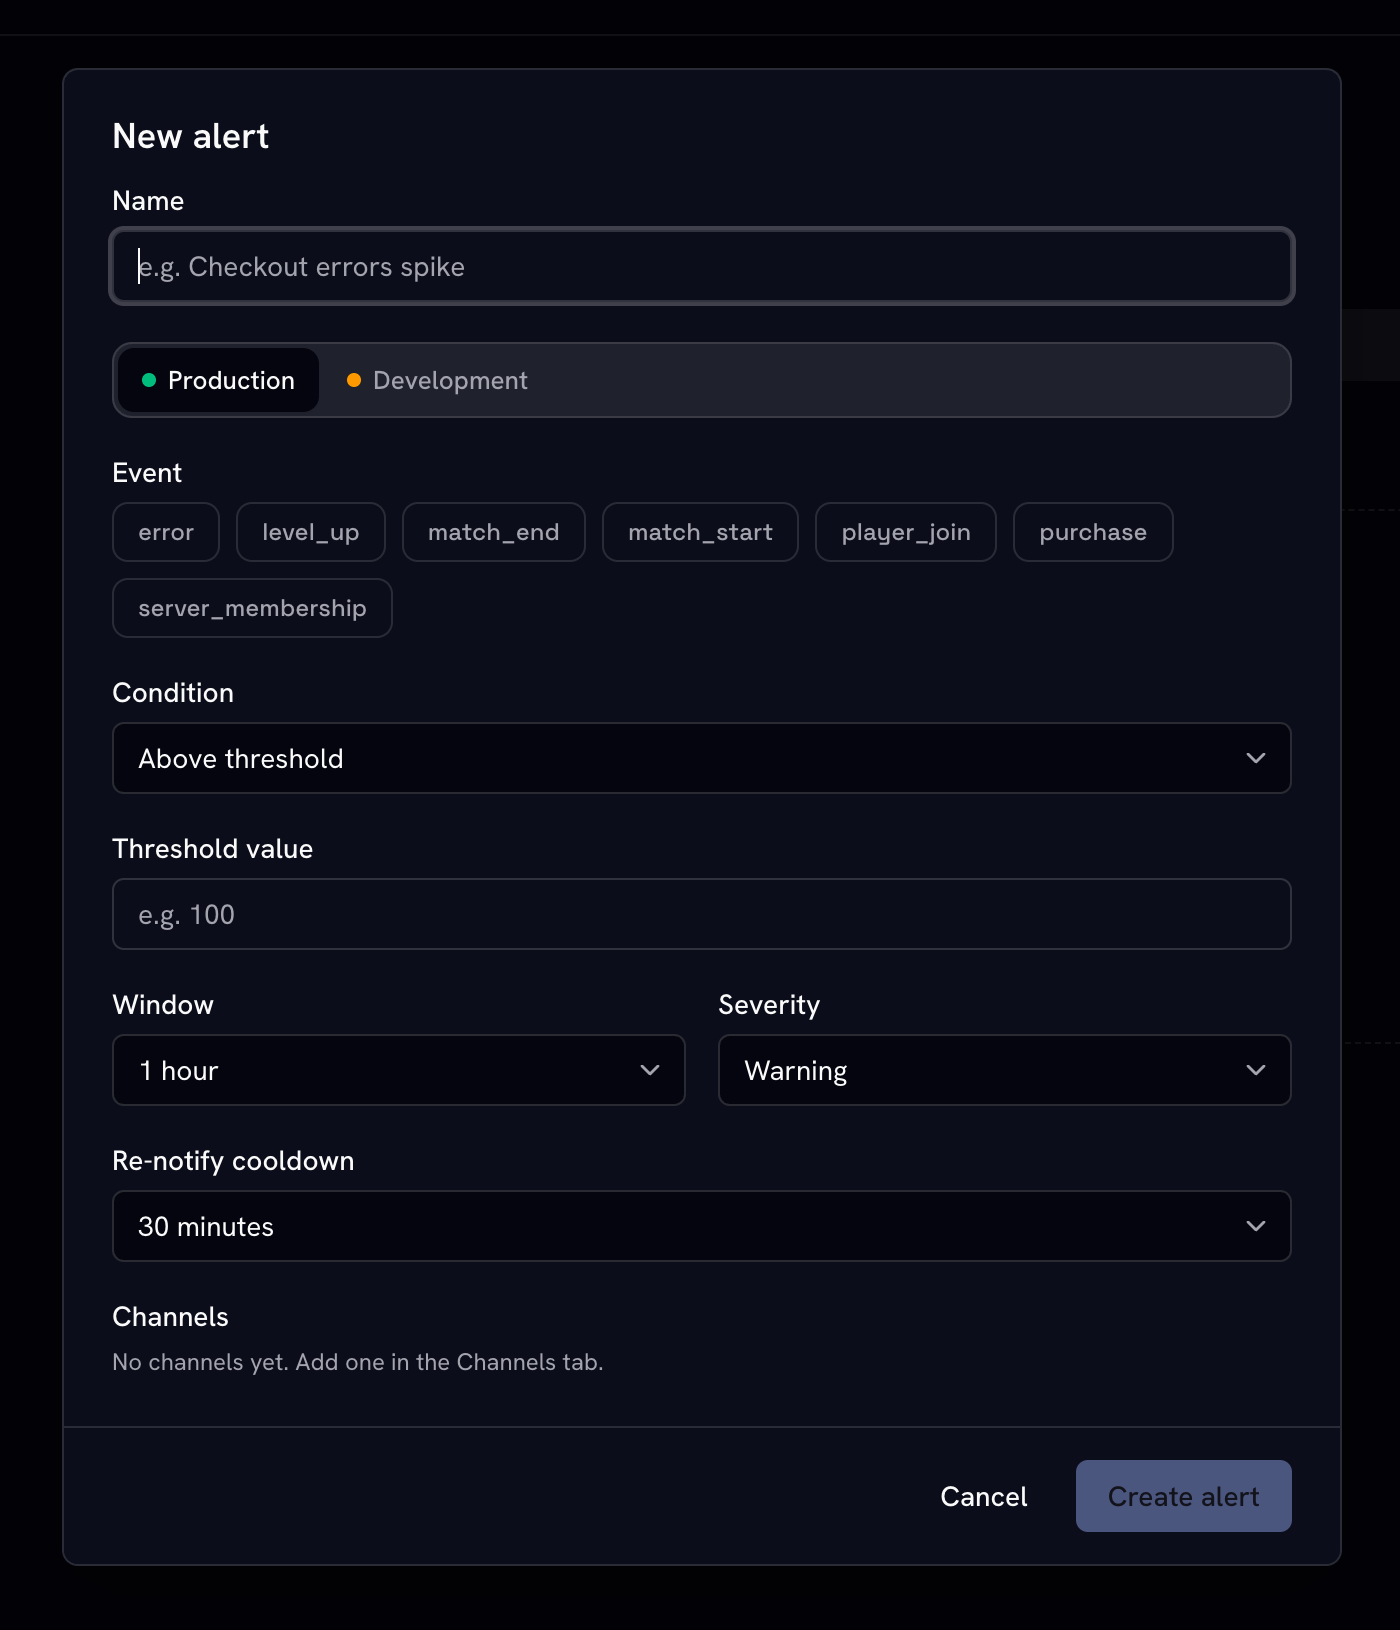Screen dimensions: 1400x1630
Task: Select the error event chip
Action: [x=166, y=532]
